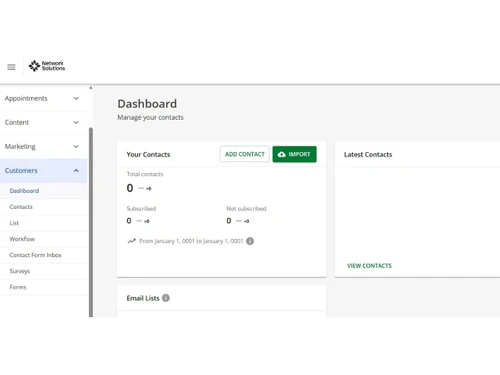500x375 pixels.
Task: Open Workflow in the sidebar
Action: [43, 239]
